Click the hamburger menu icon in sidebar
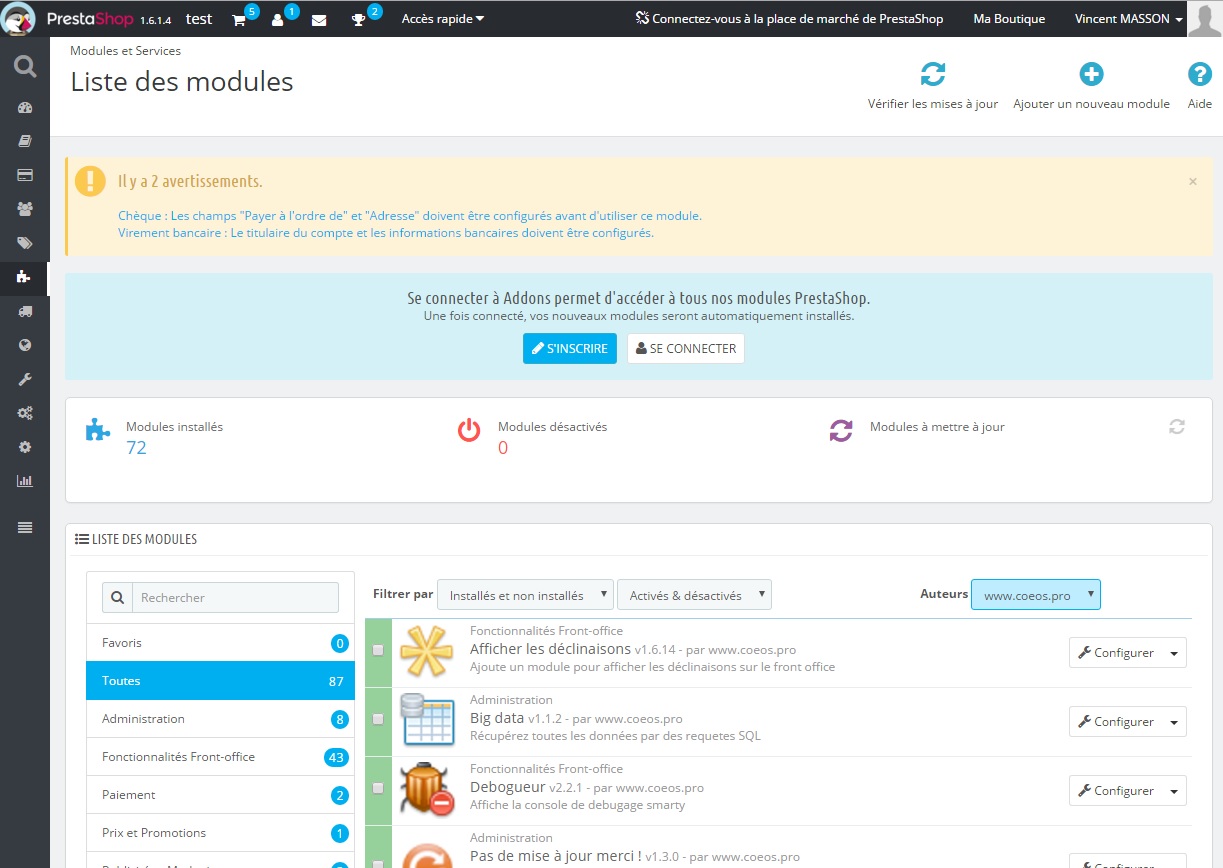 25,527
